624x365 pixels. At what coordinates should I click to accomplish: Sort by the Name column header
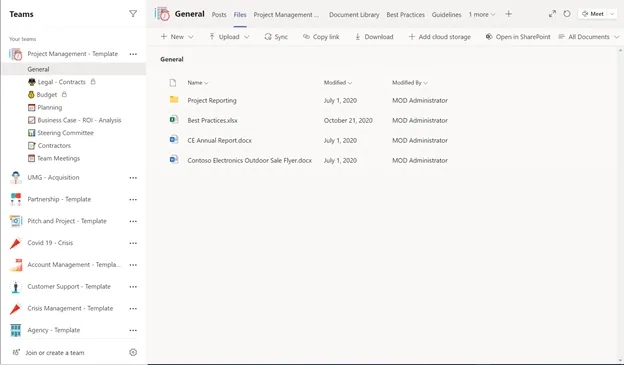[x=198, y=83]
